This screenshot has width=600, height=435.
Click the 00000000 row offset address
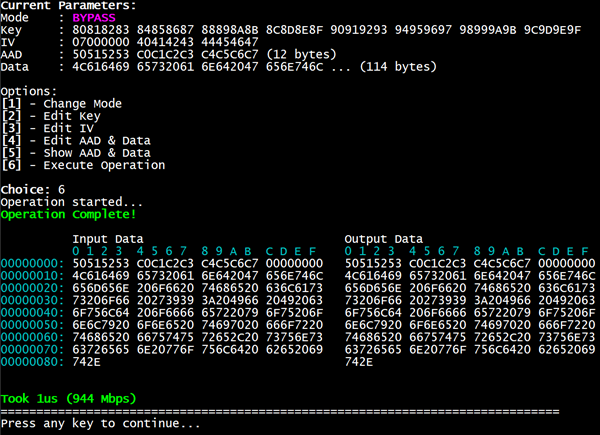[x=33, y=262]
